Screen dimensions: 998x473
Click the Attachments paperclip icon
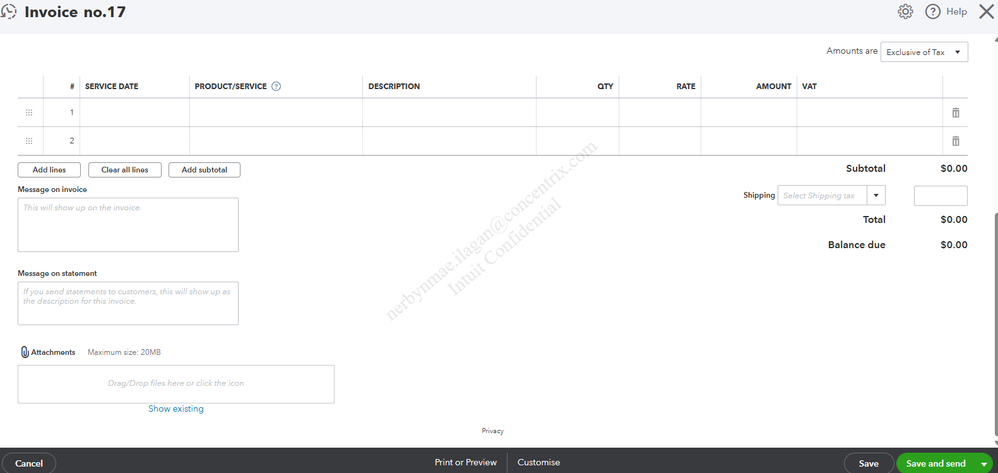tap(25, 352)
